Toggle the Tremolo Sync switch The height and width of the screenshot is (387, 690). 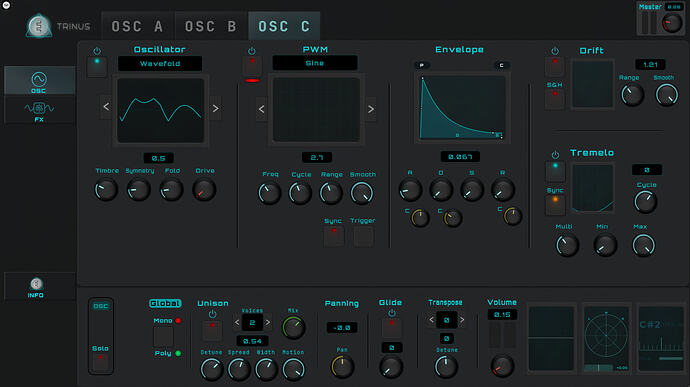click(x=555, y=205)
